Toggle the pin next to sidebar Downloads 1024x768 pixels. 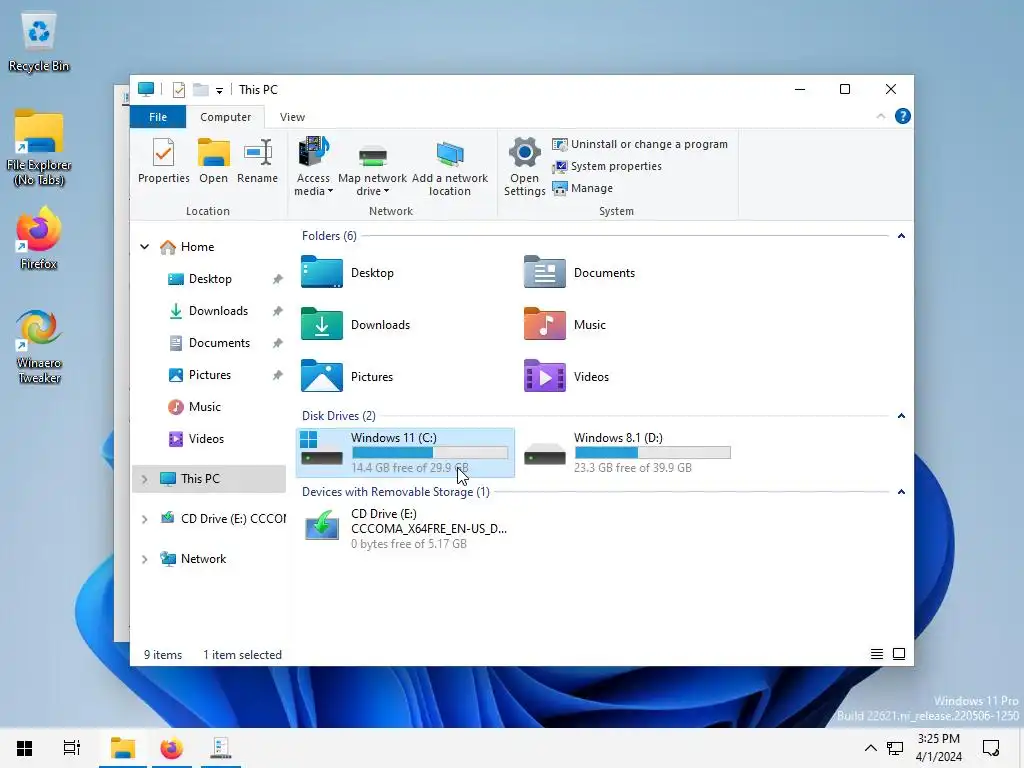pos(278,311)
